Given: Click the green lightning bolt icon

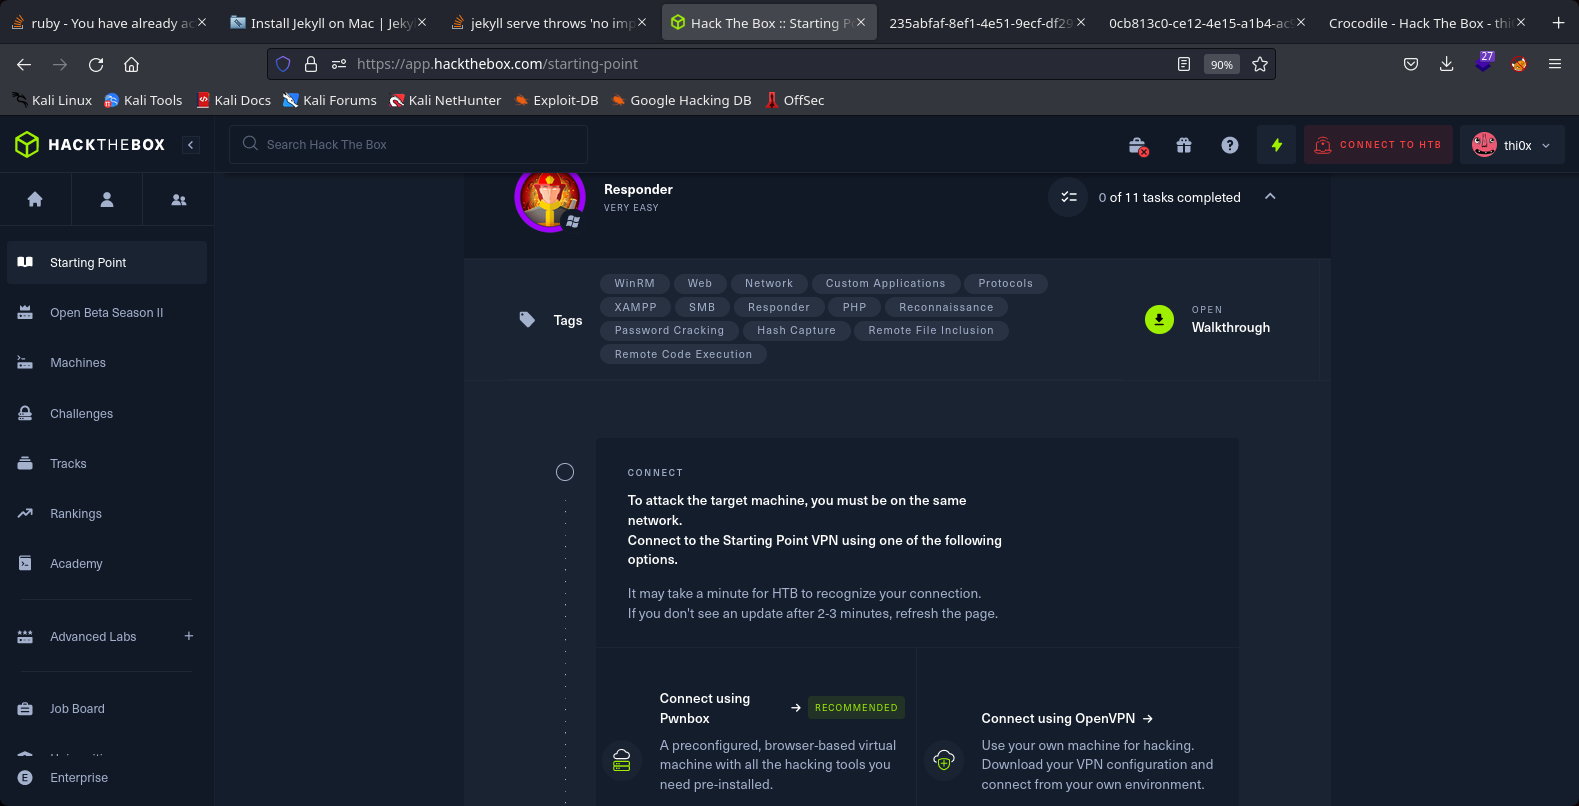Looking at the screenshot, I should [x=1277, y=145].
